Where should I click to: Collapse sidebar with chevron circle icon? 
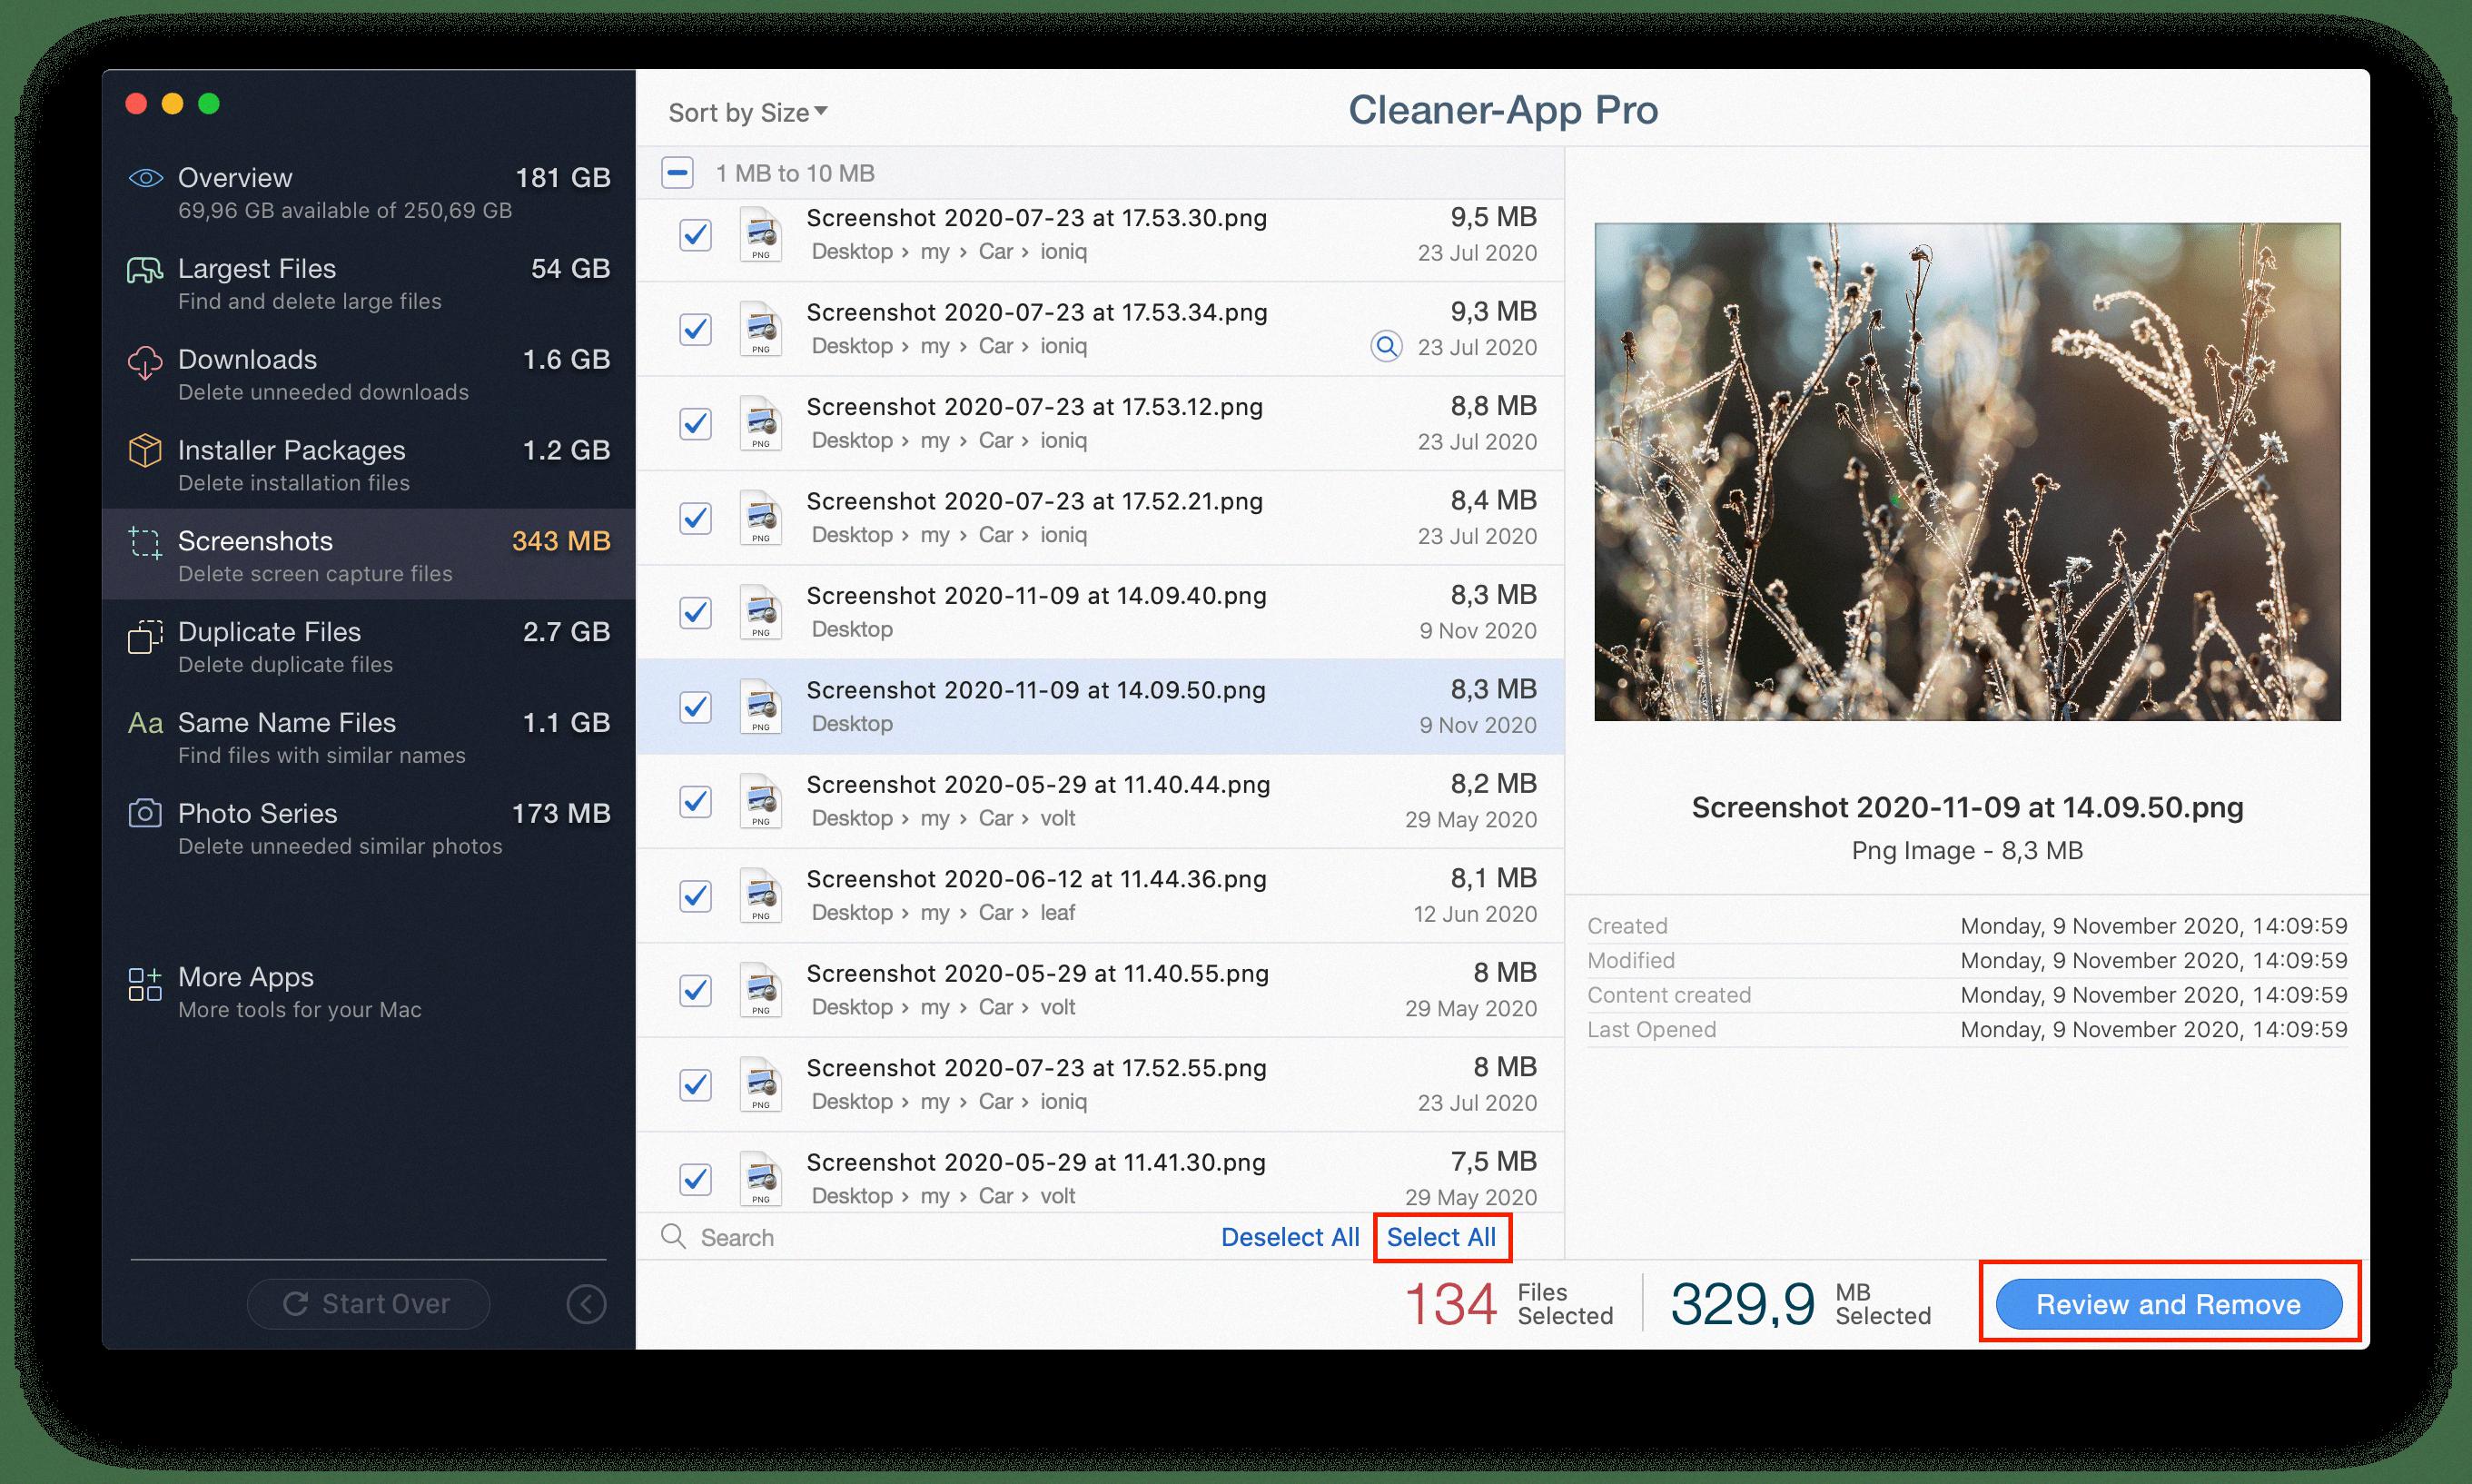tap(586, 1304)
